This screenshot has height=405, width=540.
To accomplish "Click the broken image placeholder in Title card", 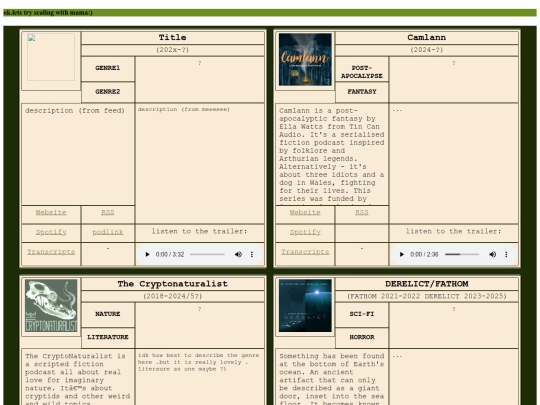I will tap(51, 57).
